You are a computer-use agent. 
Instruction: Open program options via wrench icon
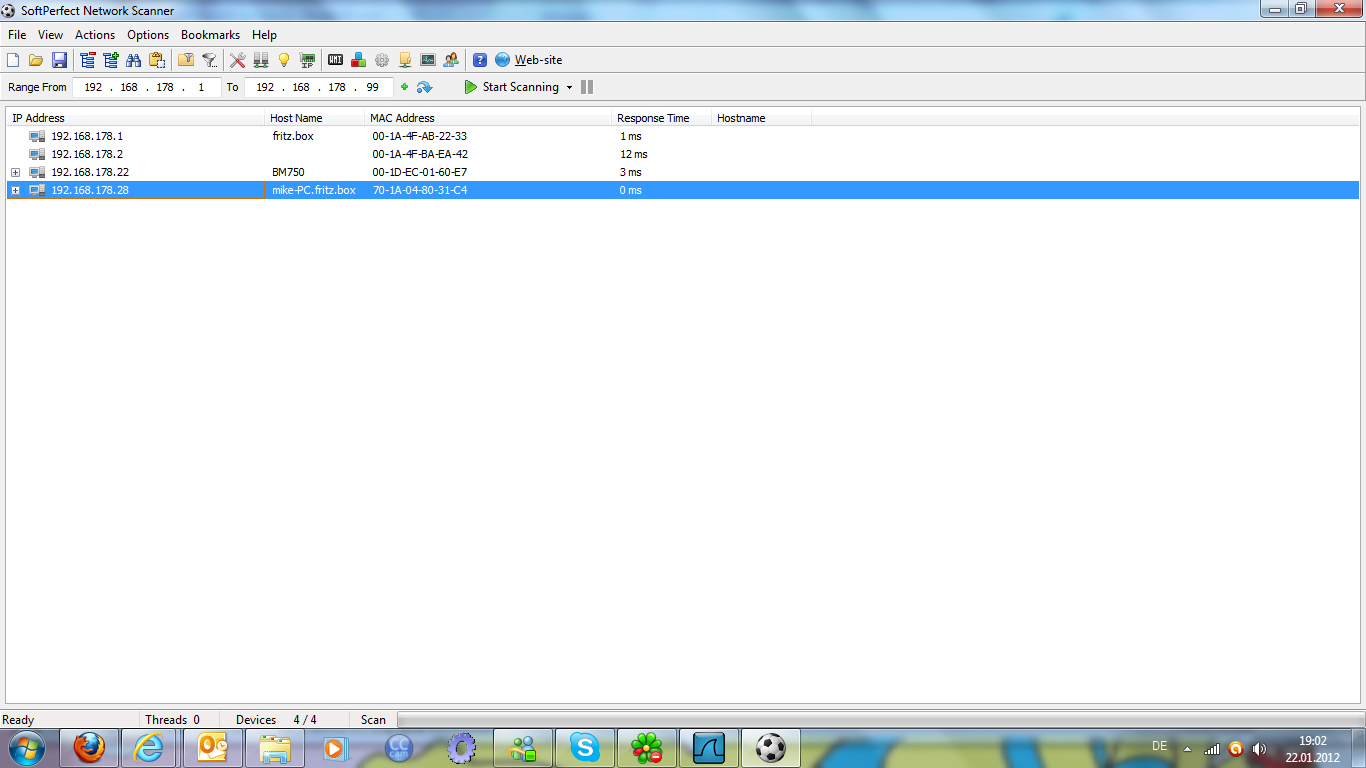(x=238, y=60)
